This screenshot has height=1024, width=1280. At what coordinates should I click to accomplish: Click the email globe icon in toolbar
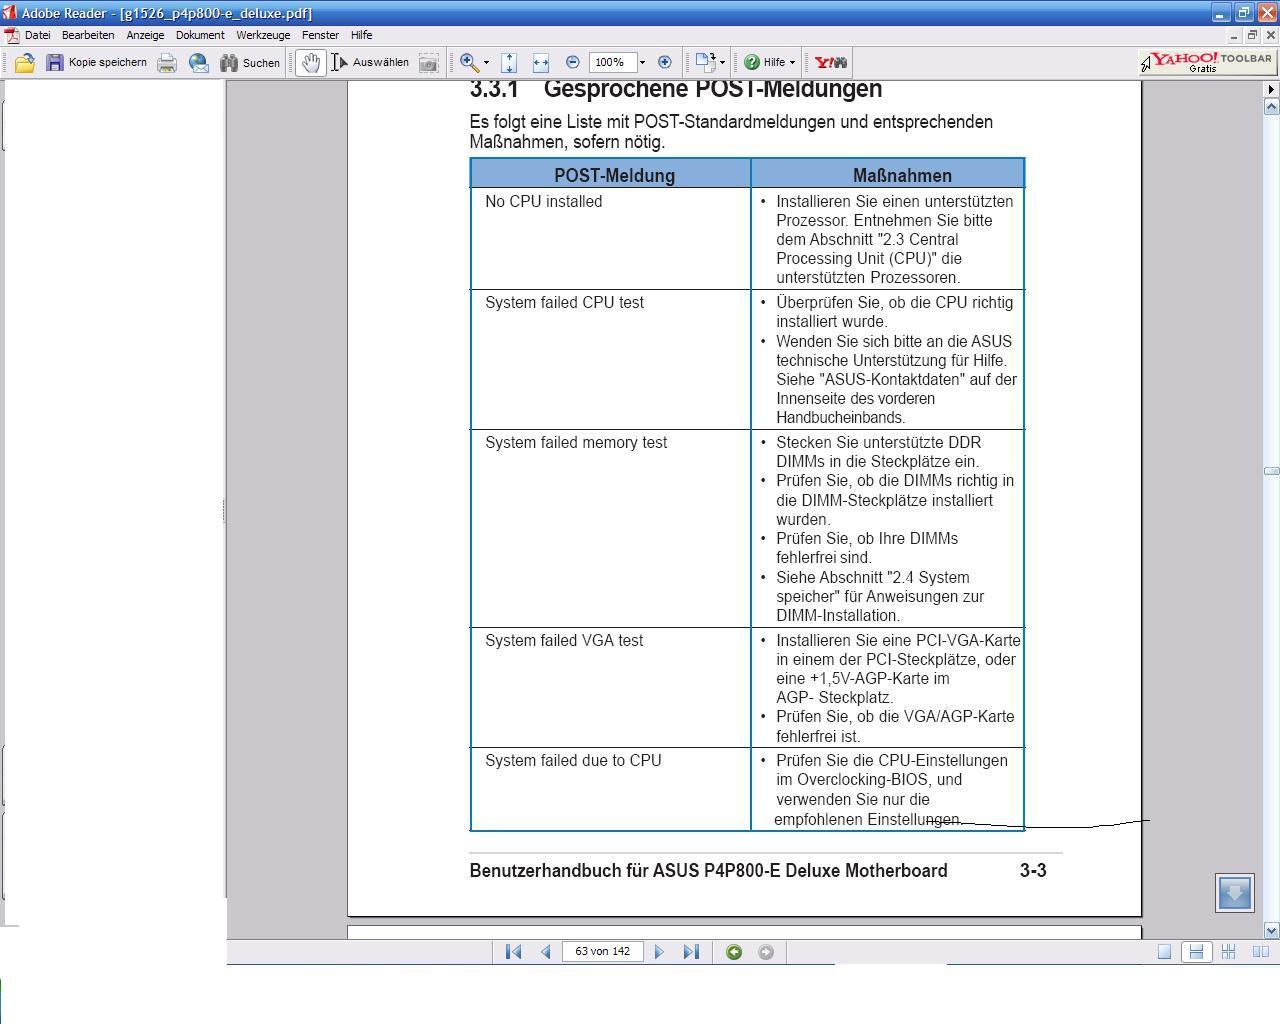pos(199,62)
